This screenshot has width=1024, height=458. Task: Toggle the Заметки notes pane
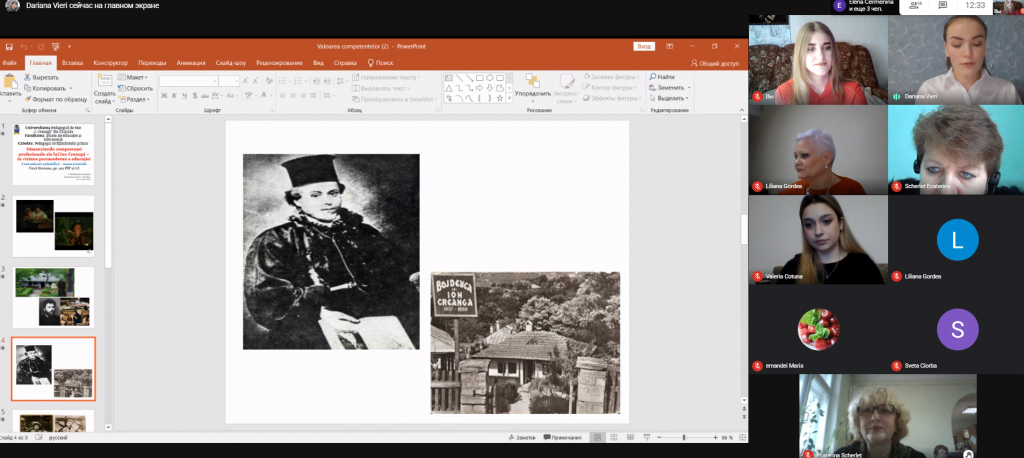[x=521, y=437]
